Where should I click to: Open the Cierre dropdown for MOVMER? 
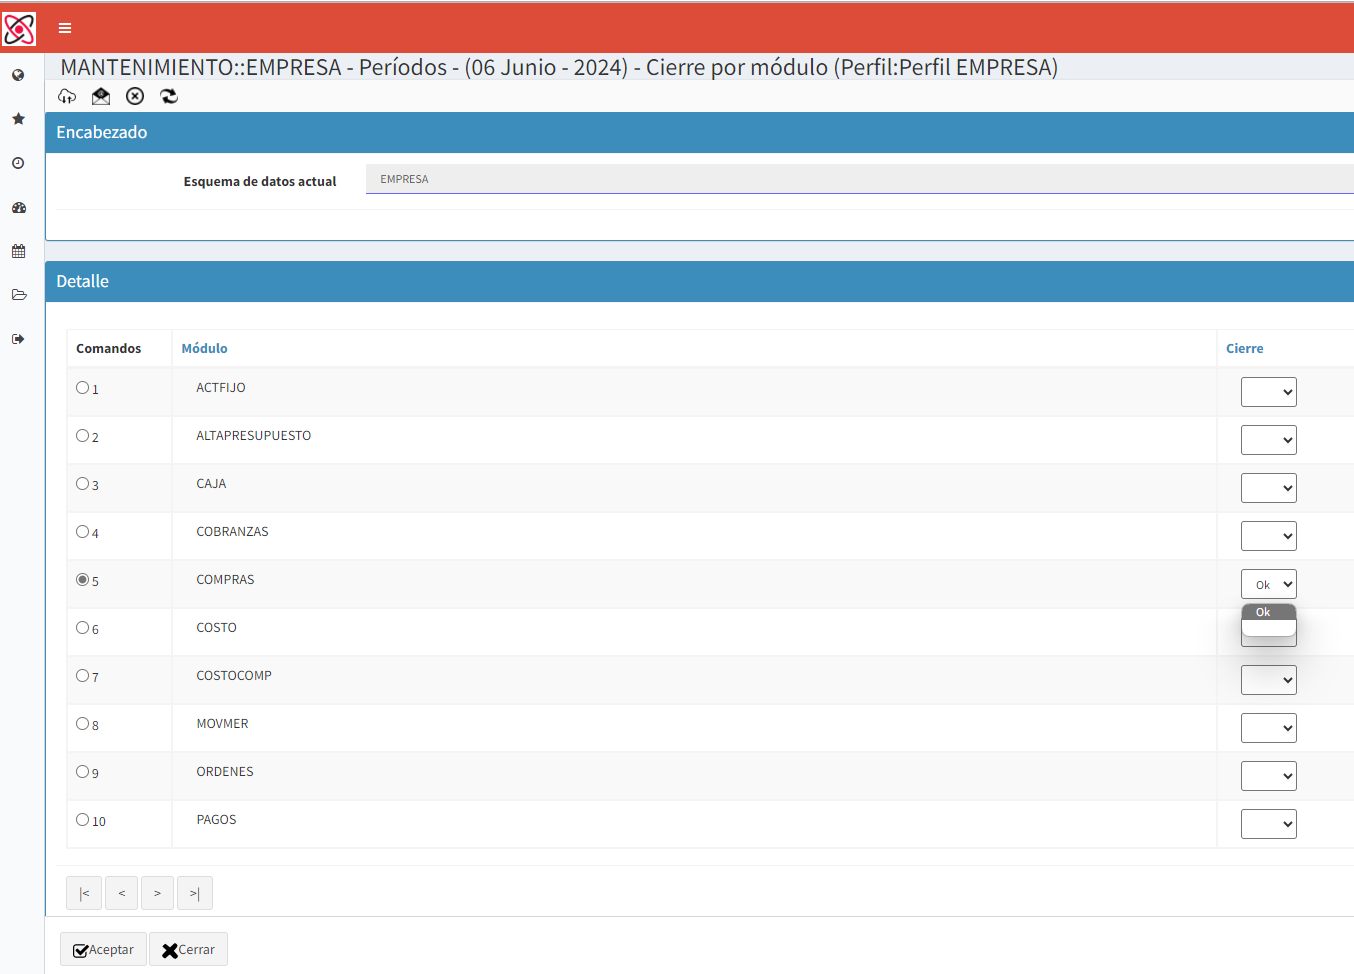(1268, 728)
